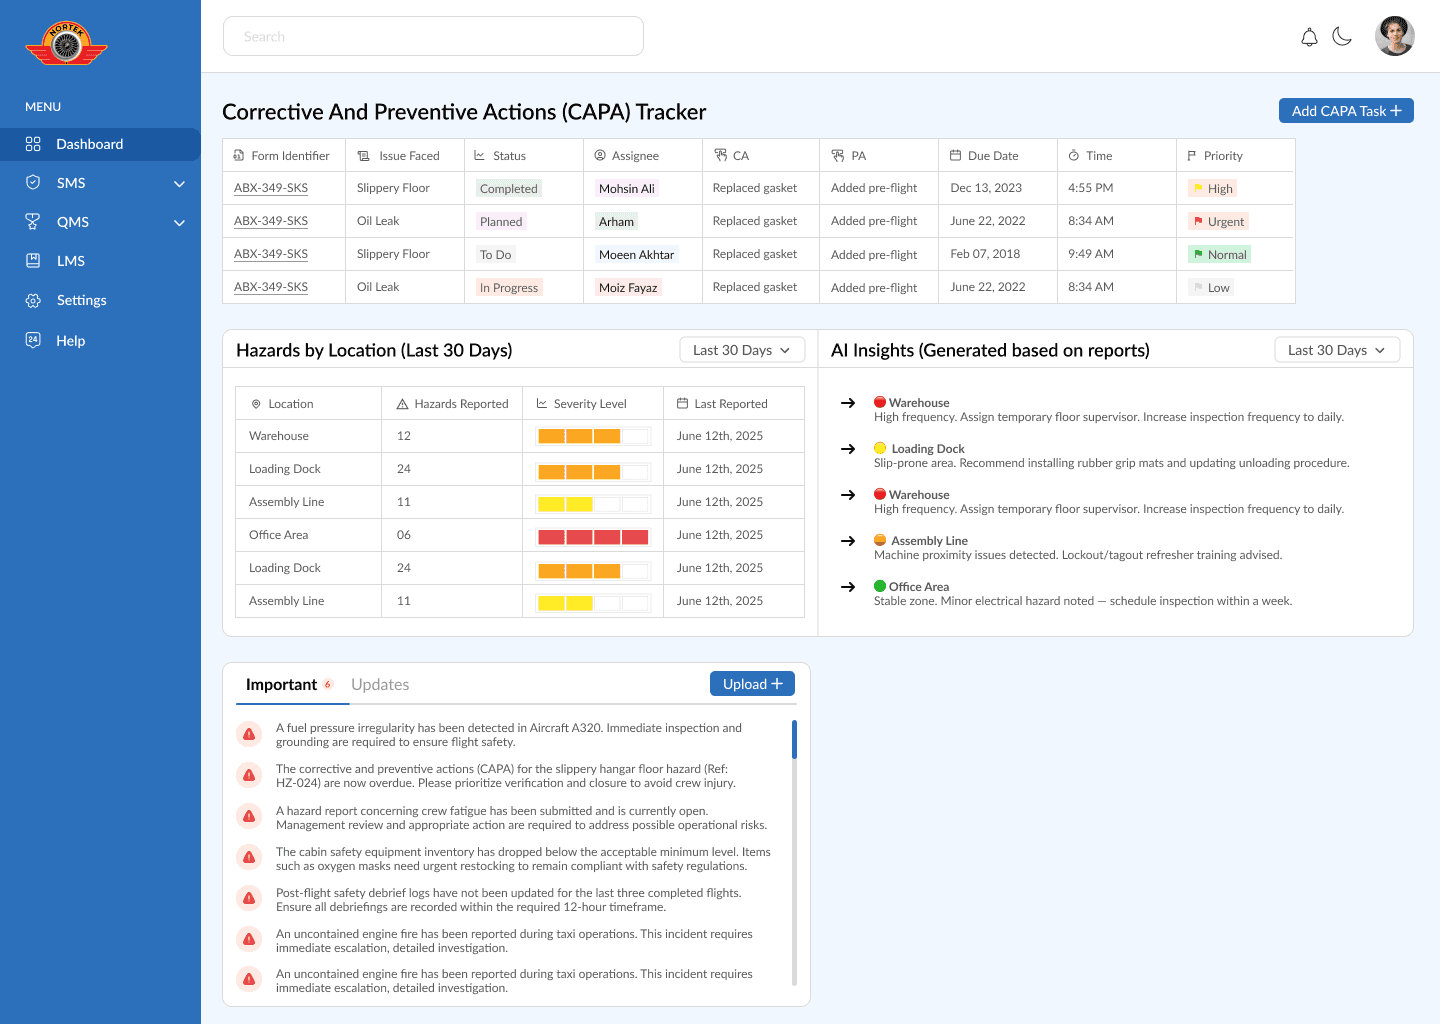Click the CAPA Status column chart icon

[x=480, y=156]
